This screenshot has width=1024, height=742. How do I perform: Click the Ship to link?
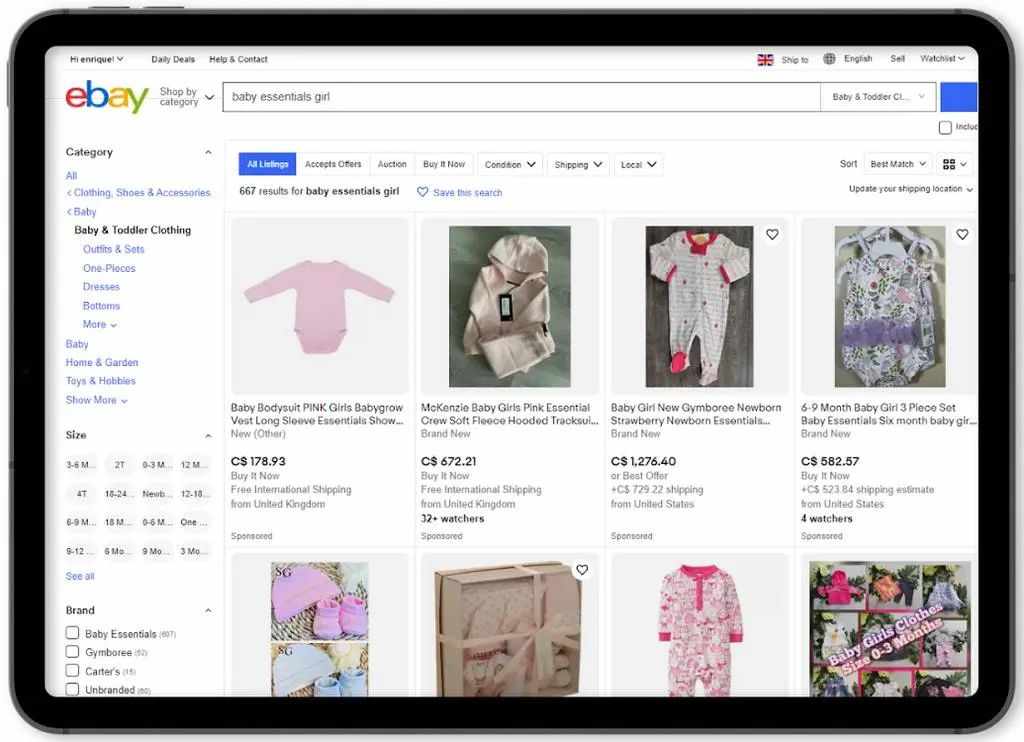click(795, 60)
